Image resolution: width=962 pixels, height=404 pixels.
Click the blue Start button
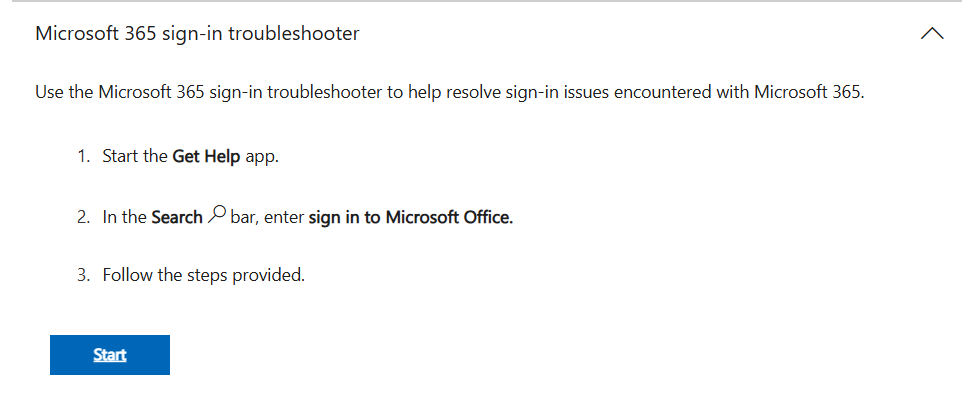point(110,355)
